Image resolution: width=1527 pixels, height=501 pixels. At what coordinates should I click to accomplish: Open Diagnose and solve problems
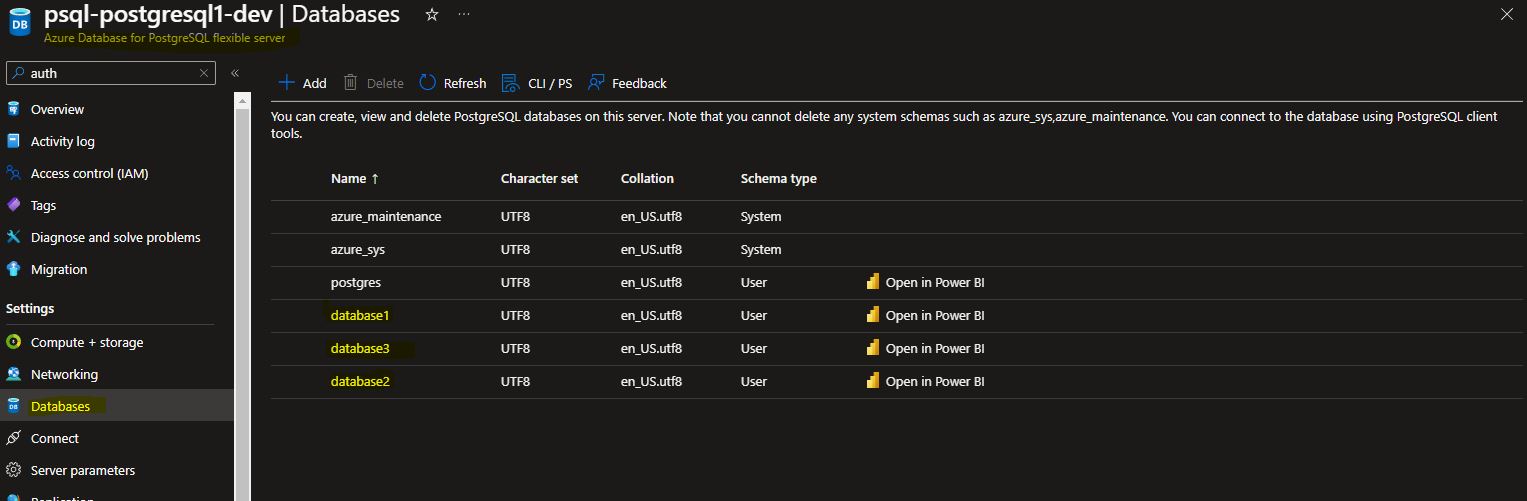[116, 237]
